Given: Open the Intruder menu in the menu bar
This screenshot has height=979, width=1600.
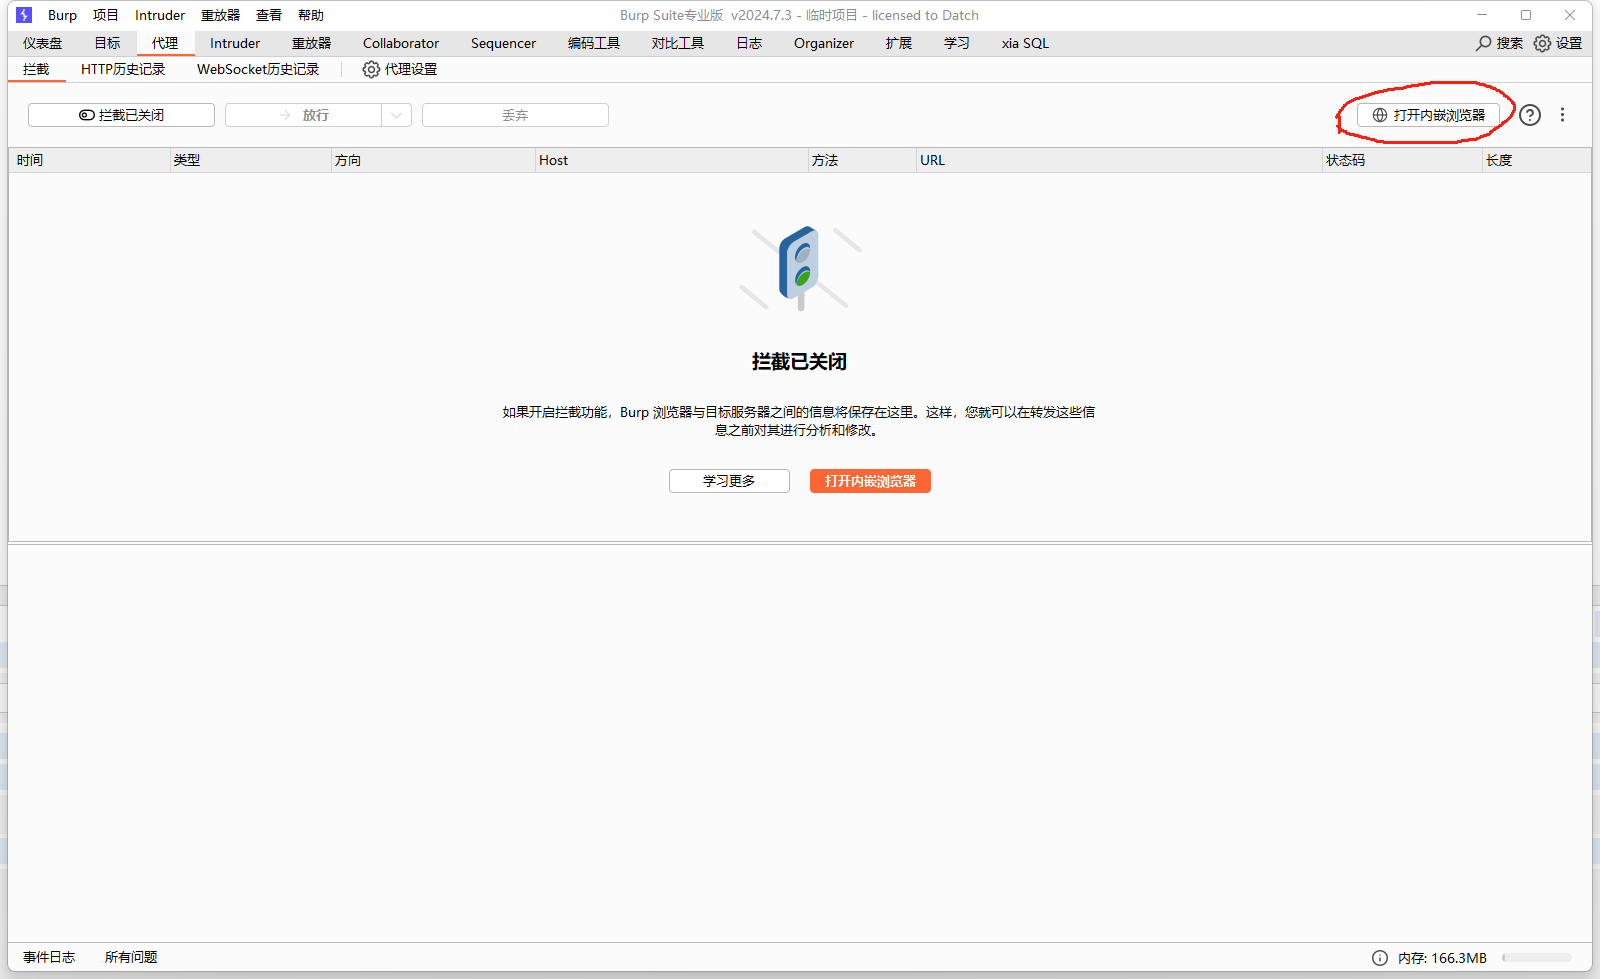Looking at the screenshot, I should (x=160, y=15).
